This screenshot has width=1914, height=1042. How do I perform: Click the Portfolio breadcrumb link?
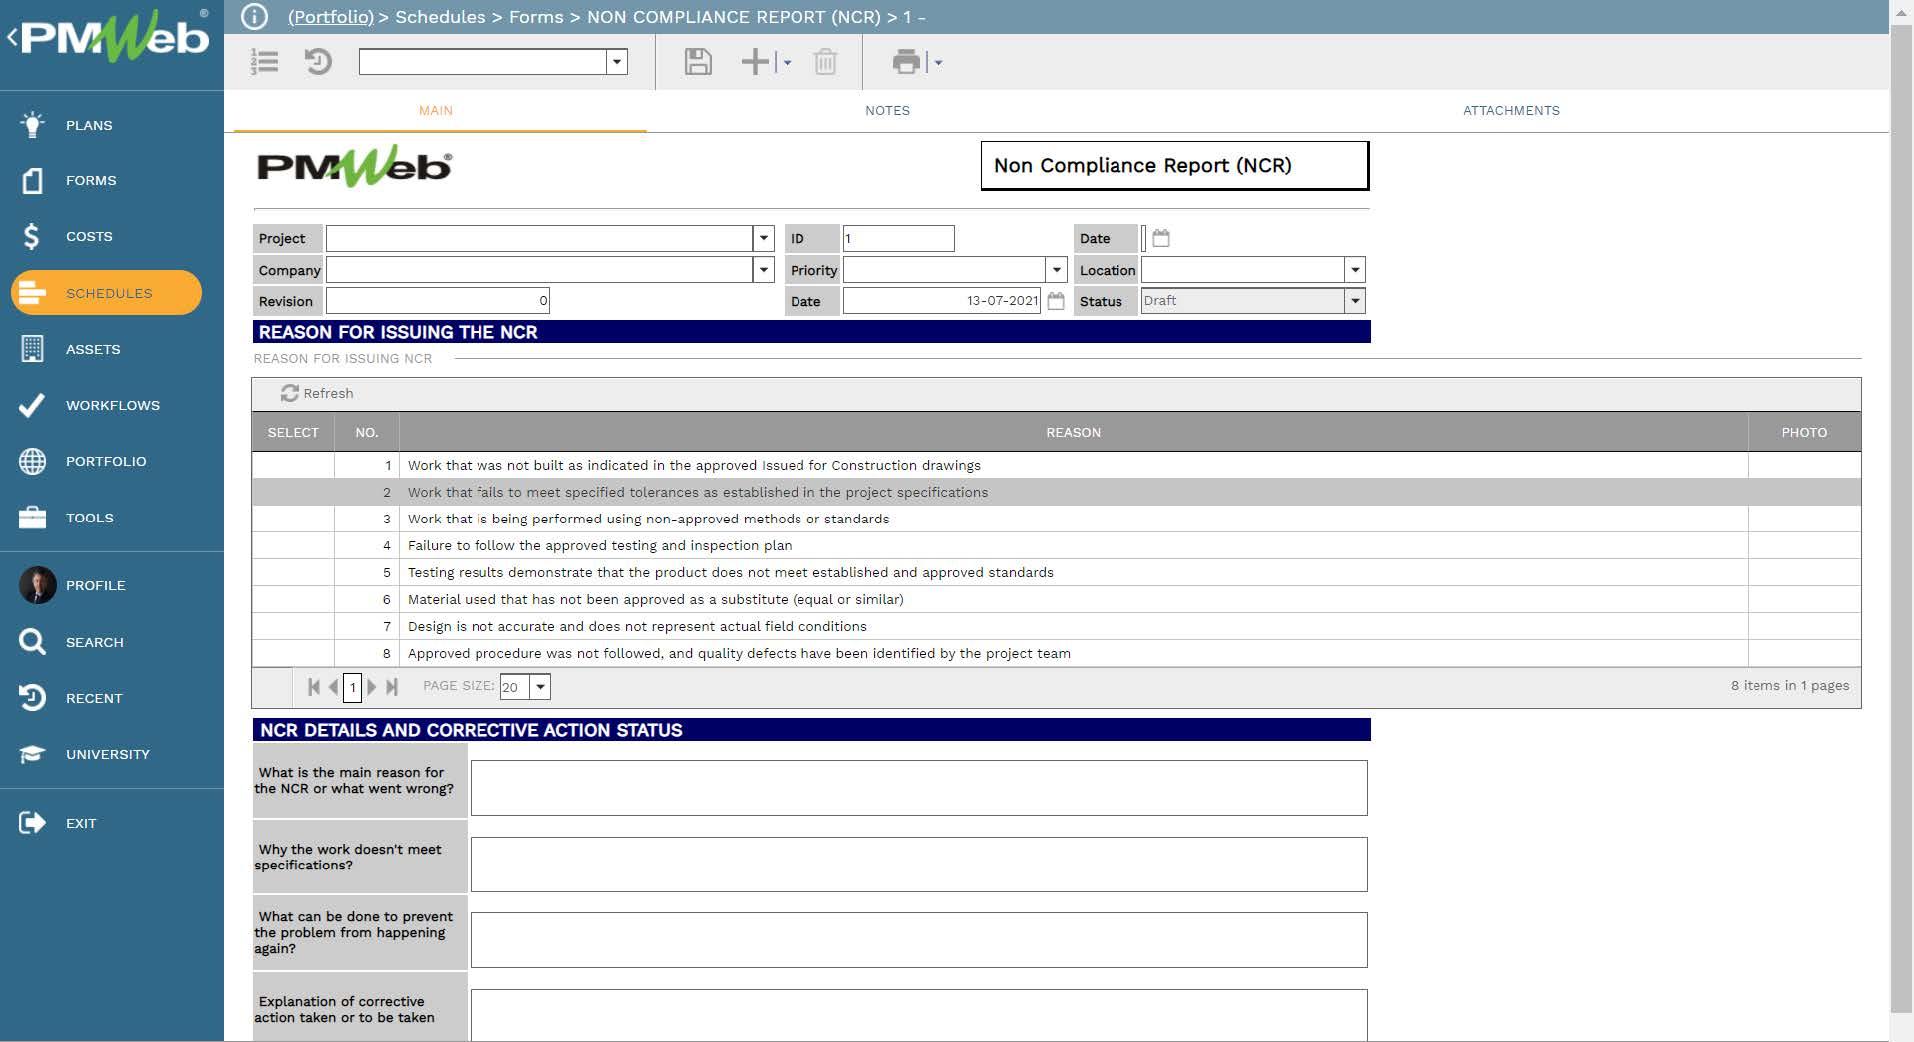point(330,17)
